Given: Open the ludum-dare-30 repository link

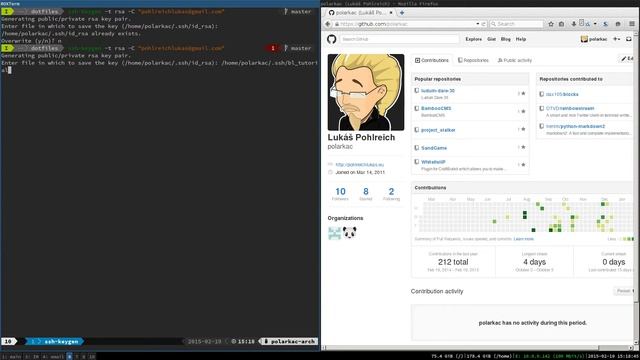Looking at the screenshot, I should tap(438, 91).
